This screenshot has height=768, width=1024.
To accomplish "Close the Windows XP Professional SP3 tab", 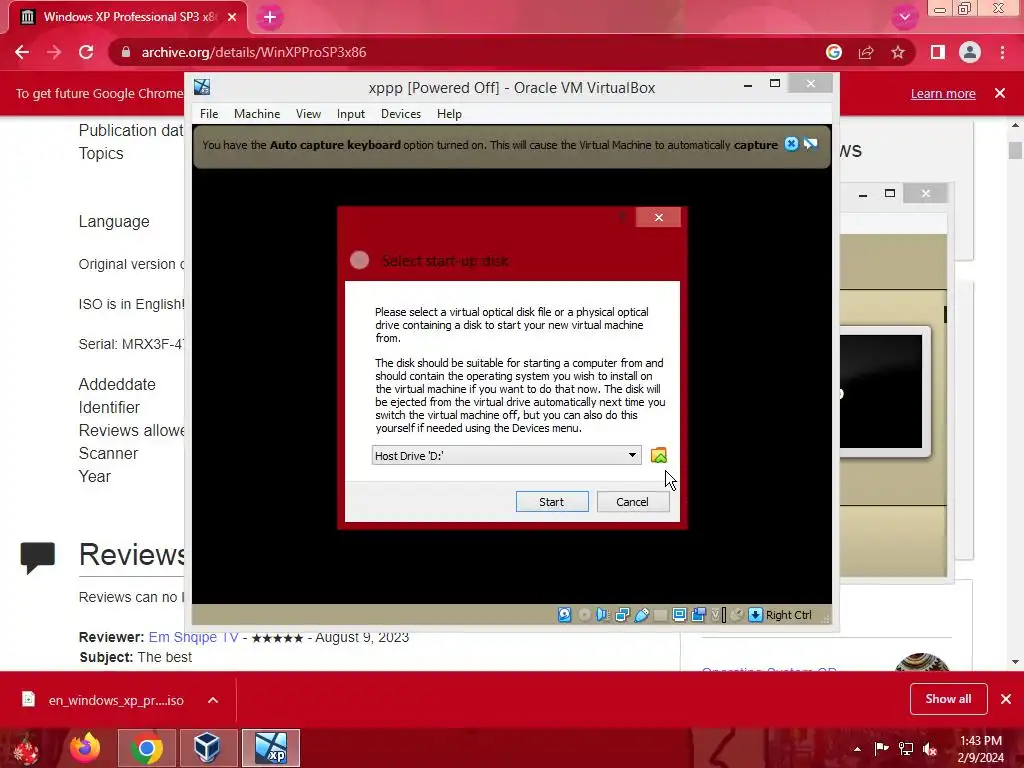I will coord(232,17).
